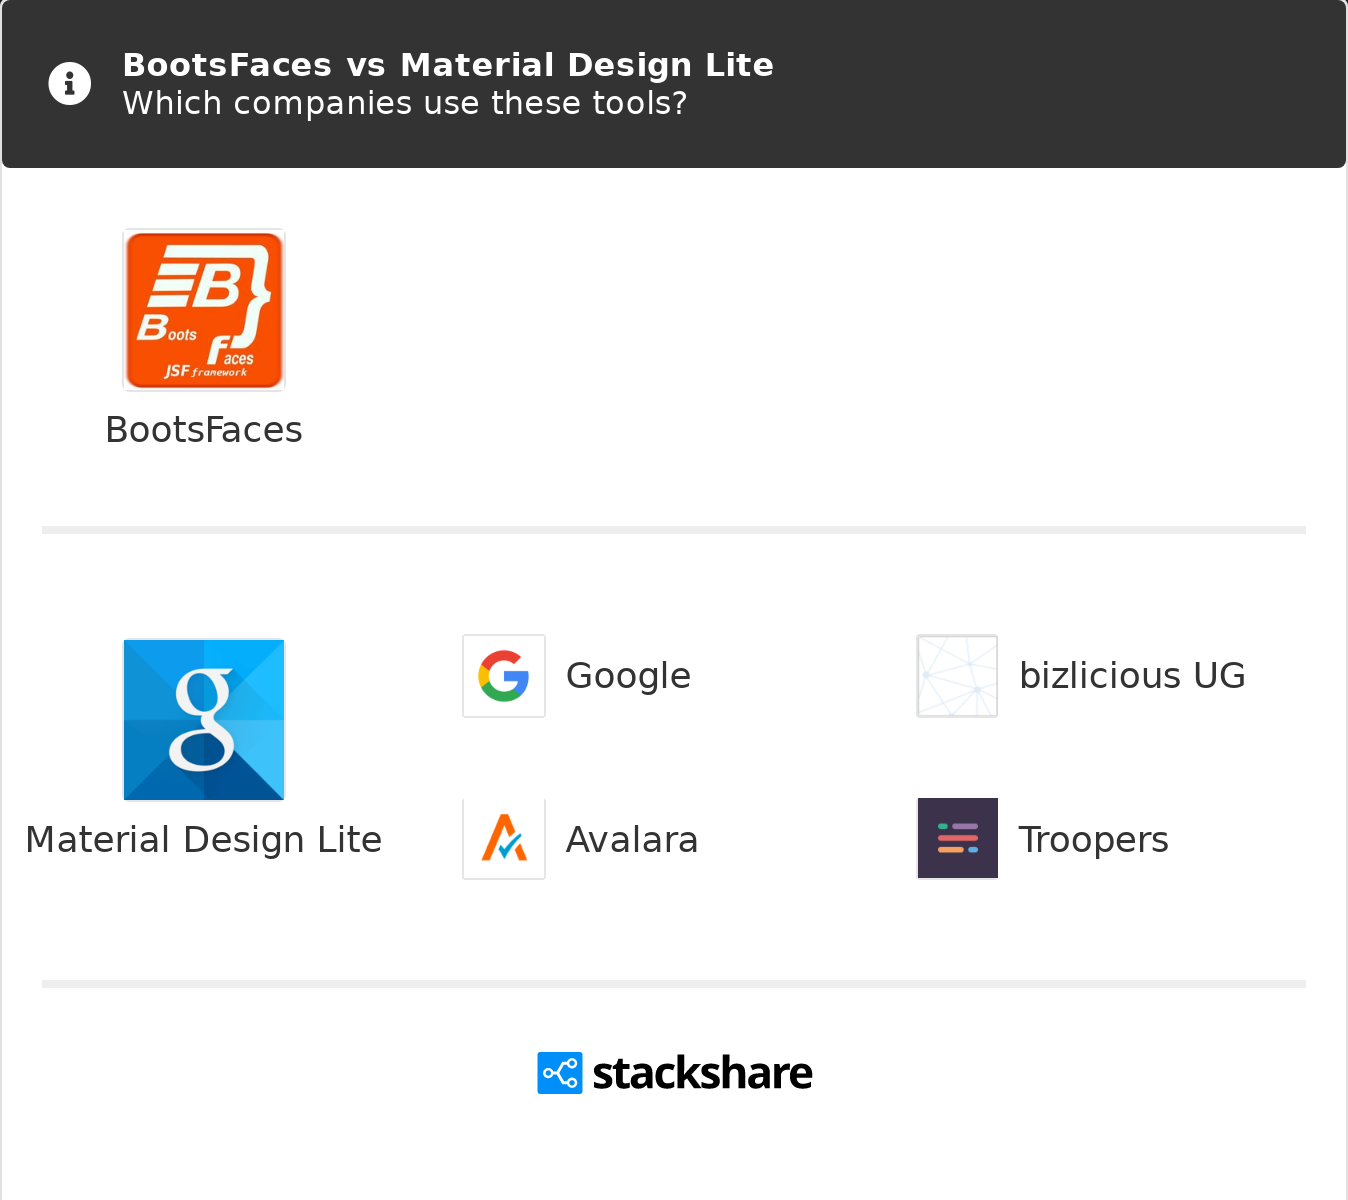The image size is (1348, 1200).
Task: Open the Material Design Lite text label
Action: (204, 840)
